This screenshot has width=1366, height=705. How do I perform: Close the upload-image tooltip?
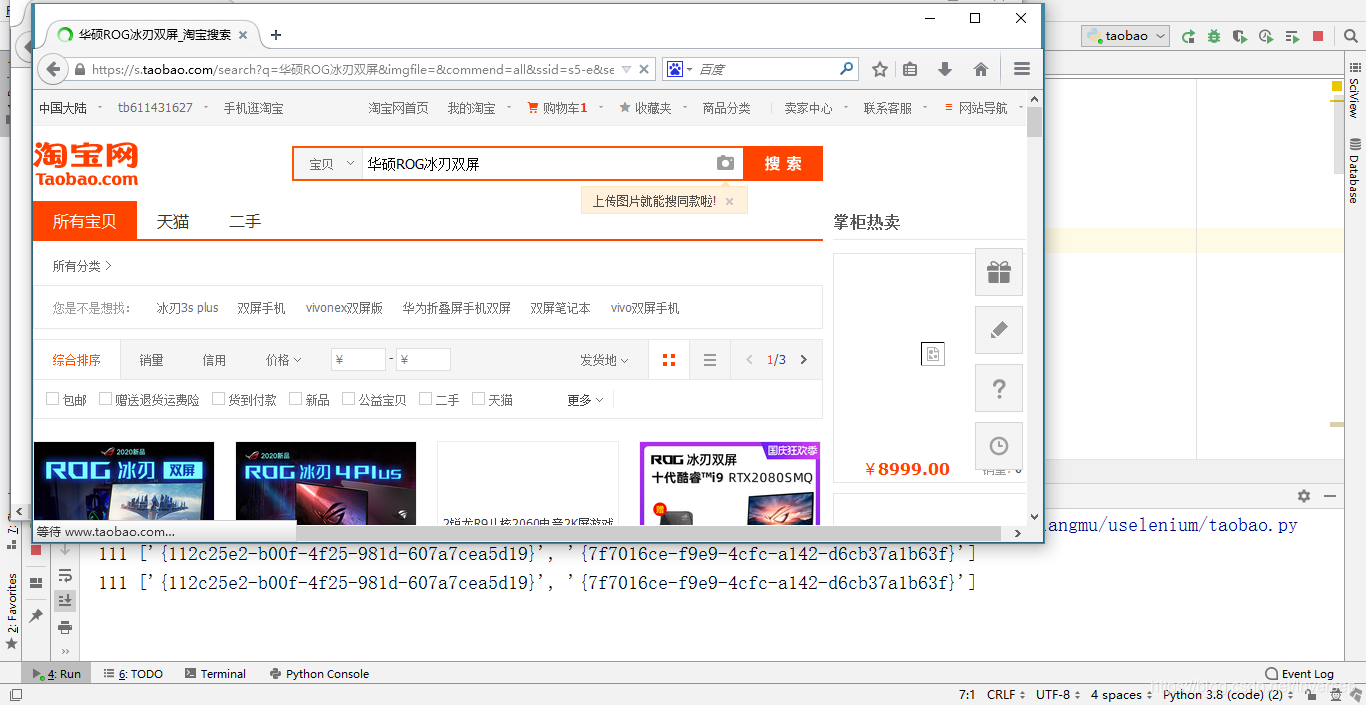click(730, 201)
